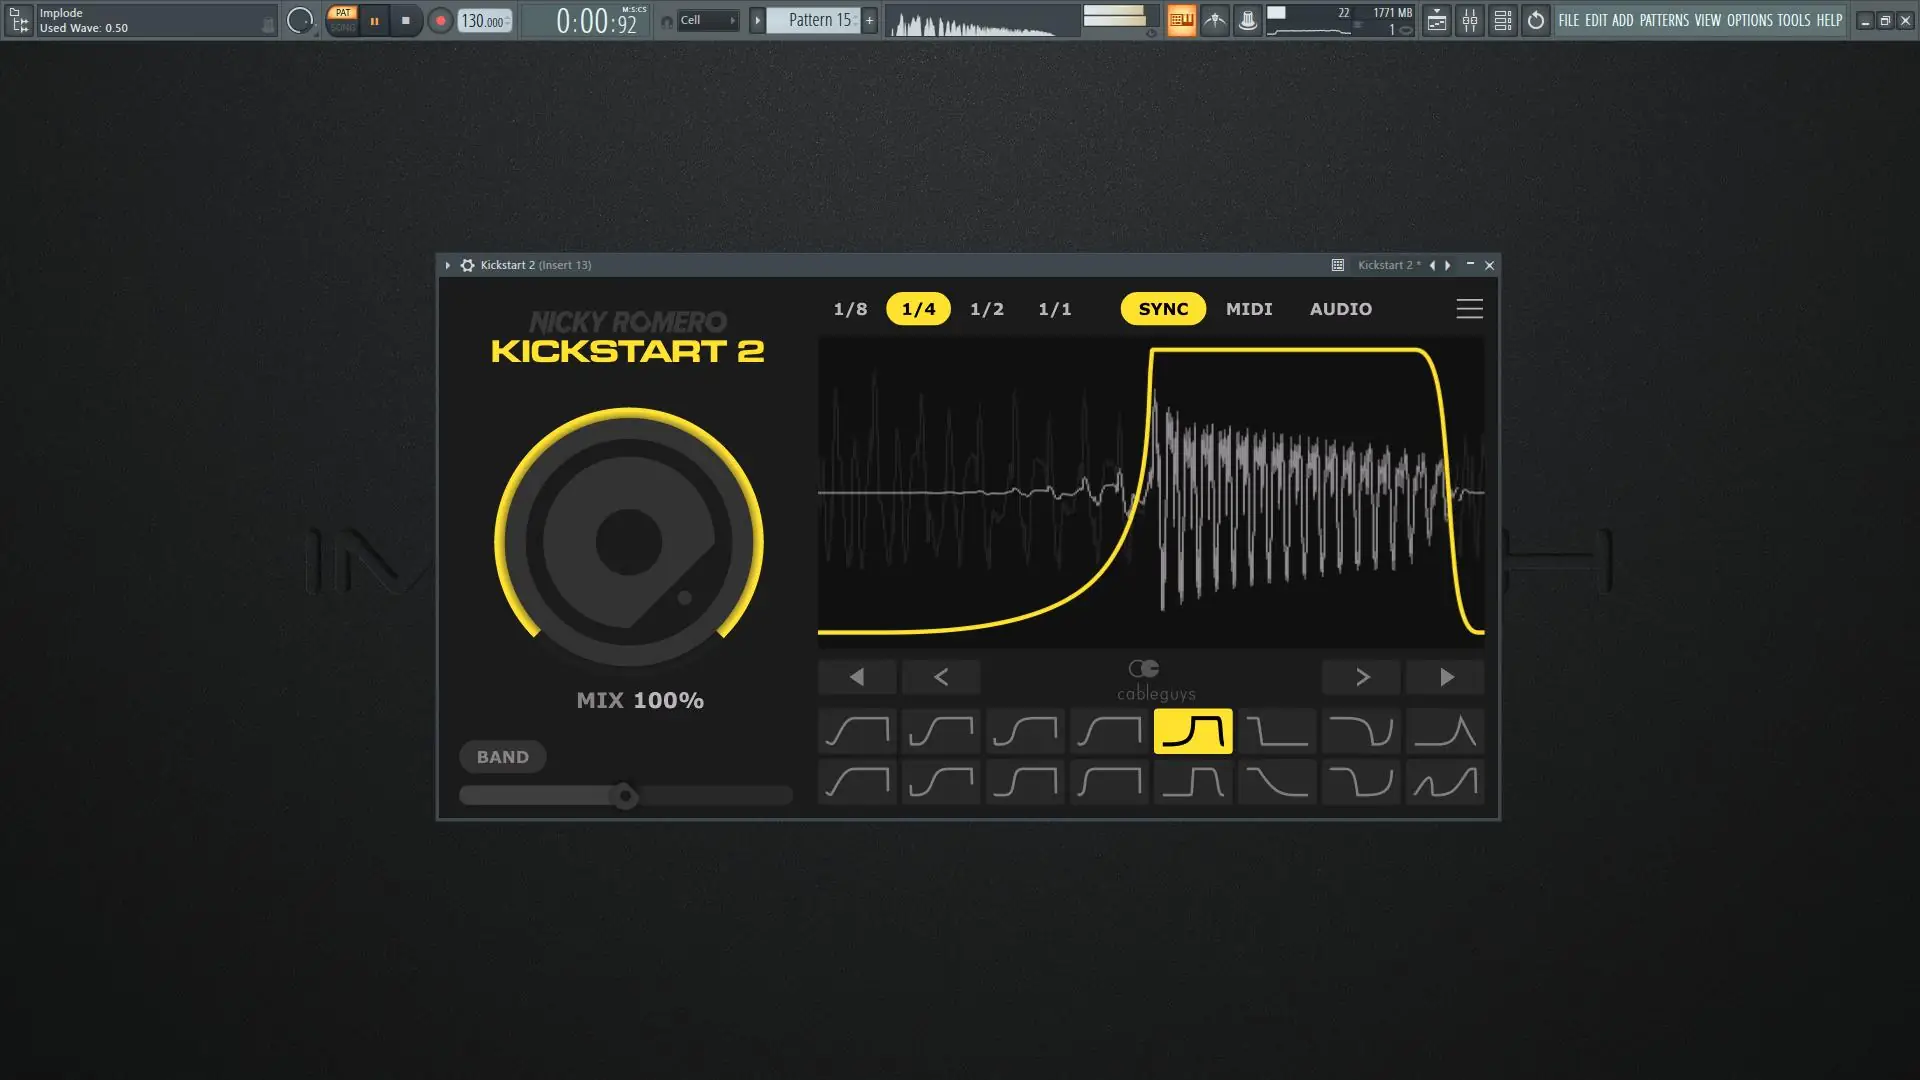The height and width of the screenshot is (1080, 1920).
Task: Open the PATTERNS menu
Action: click(x=1664, y=20)
